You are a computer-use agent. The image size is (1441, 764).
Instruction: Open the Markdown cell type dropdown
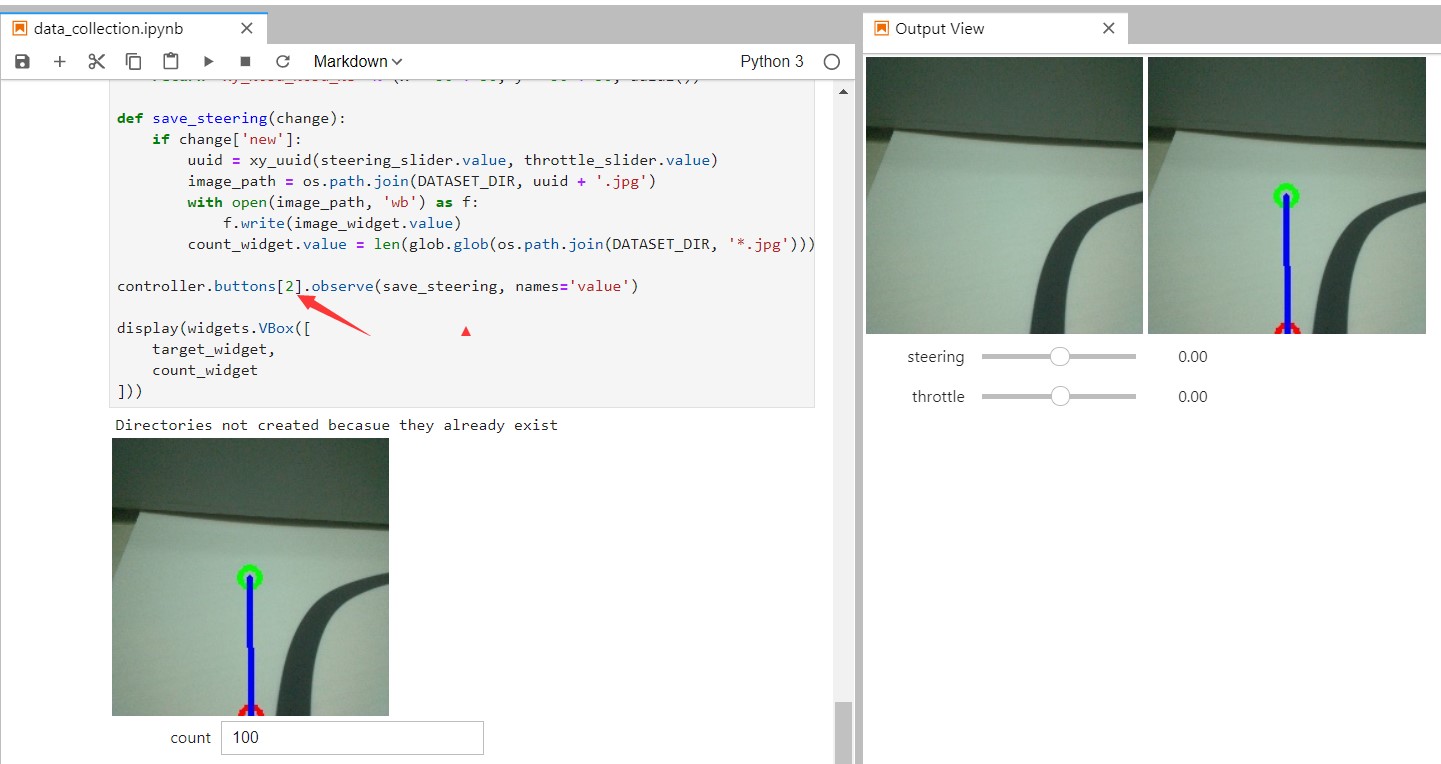358,62
